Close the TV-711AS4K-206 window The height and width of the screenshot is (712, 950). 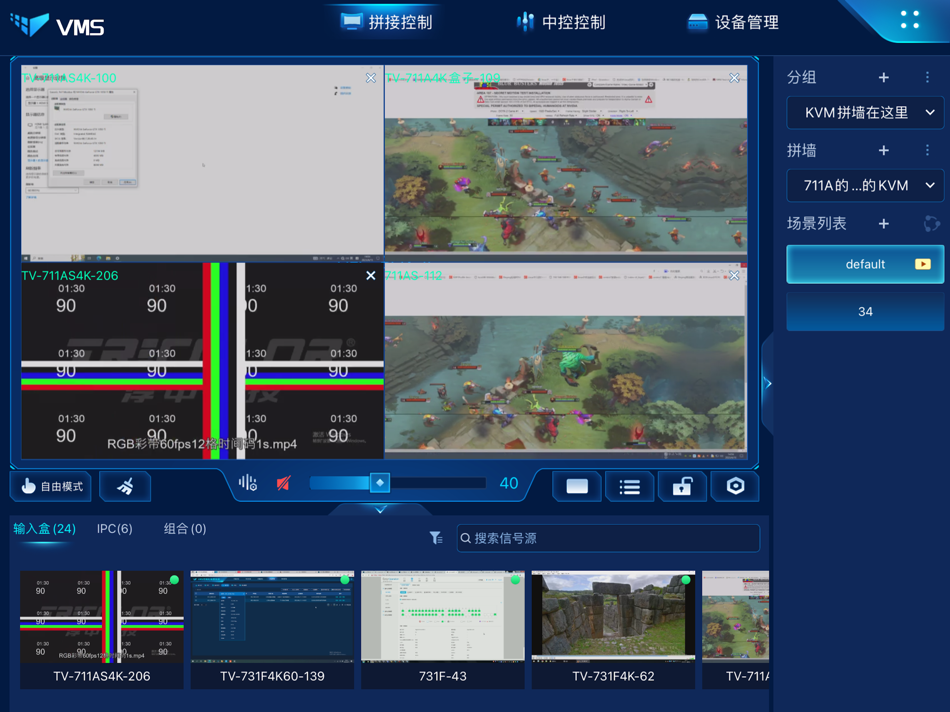[371, 276]
